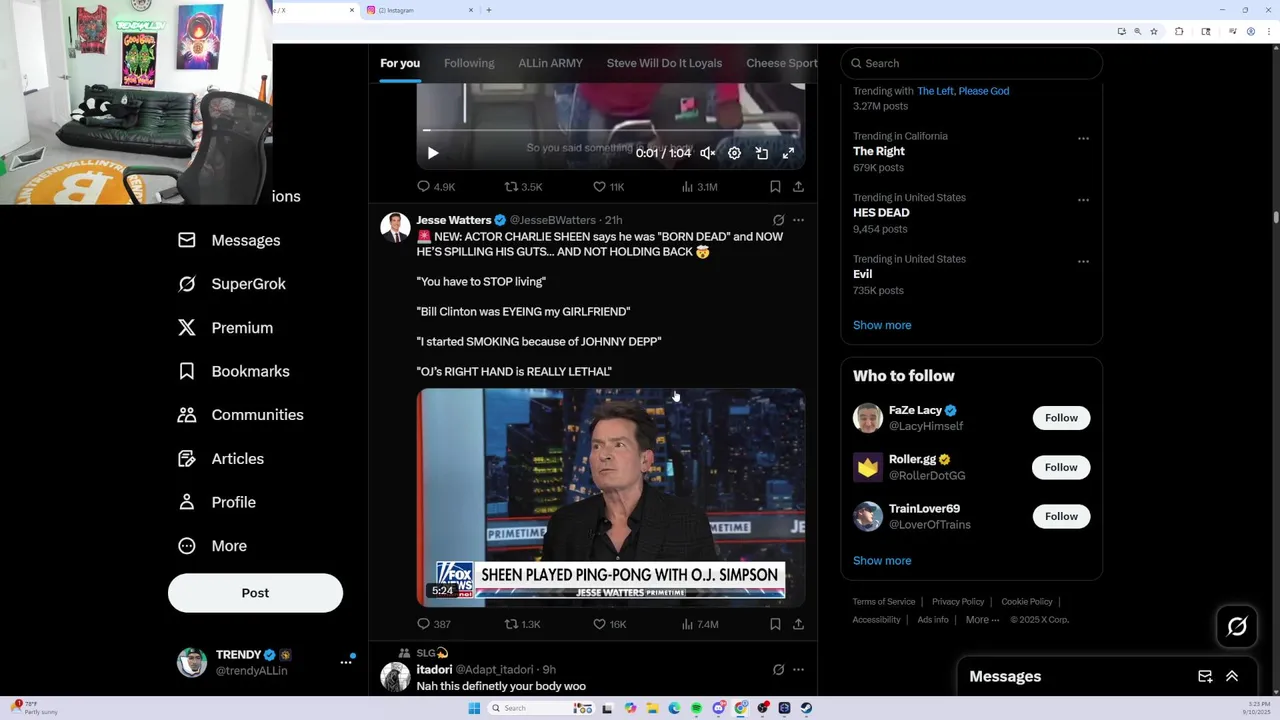Close the Instagram browser tab
Viewport: 1280px width, 720px height.
(471, 10)
